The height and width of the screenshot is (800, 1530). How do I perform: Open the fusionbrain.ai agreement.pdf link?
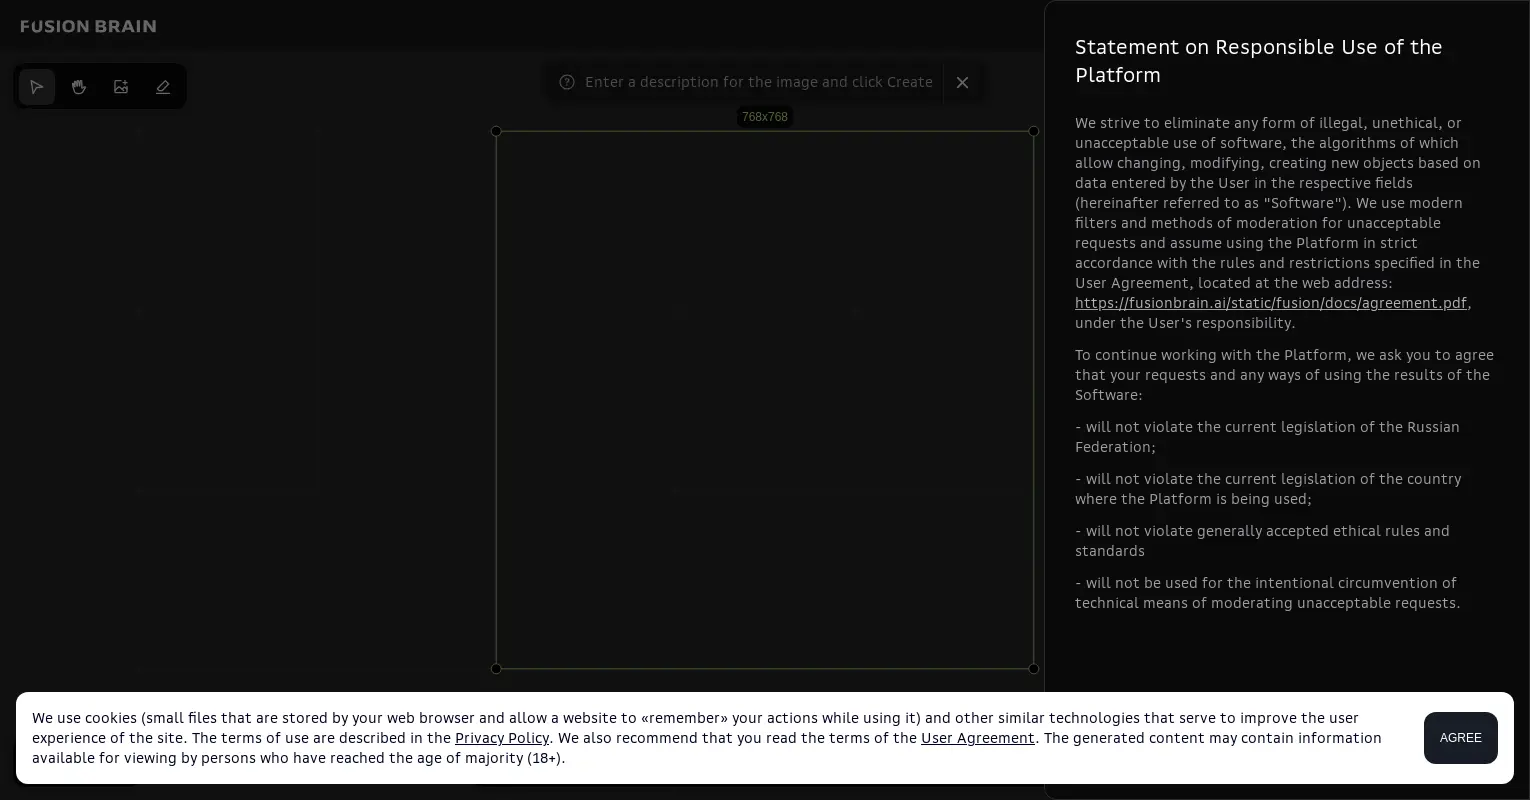point(1270,303)
